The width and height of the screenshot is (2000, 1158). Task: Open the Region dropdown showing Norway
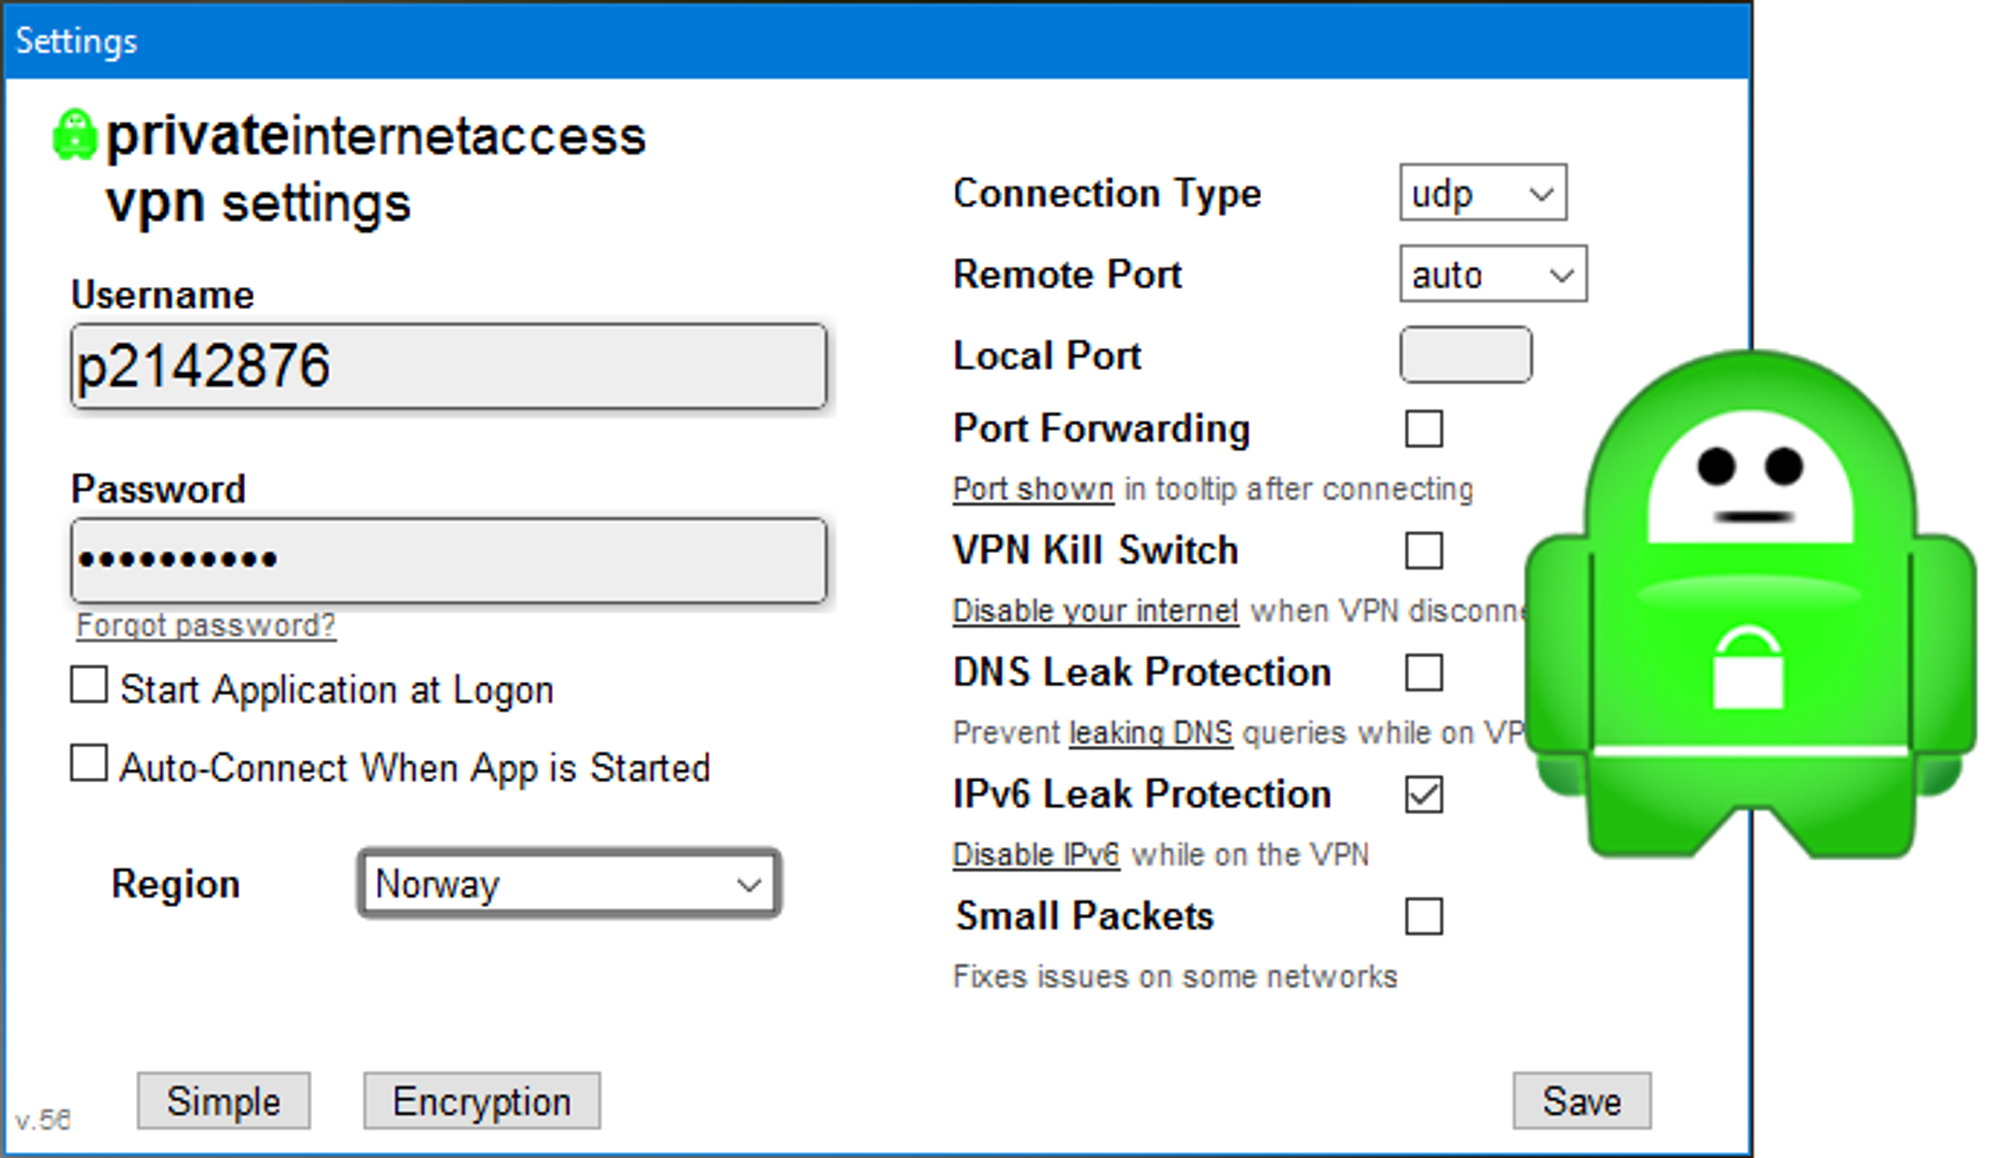pos(569,884)
